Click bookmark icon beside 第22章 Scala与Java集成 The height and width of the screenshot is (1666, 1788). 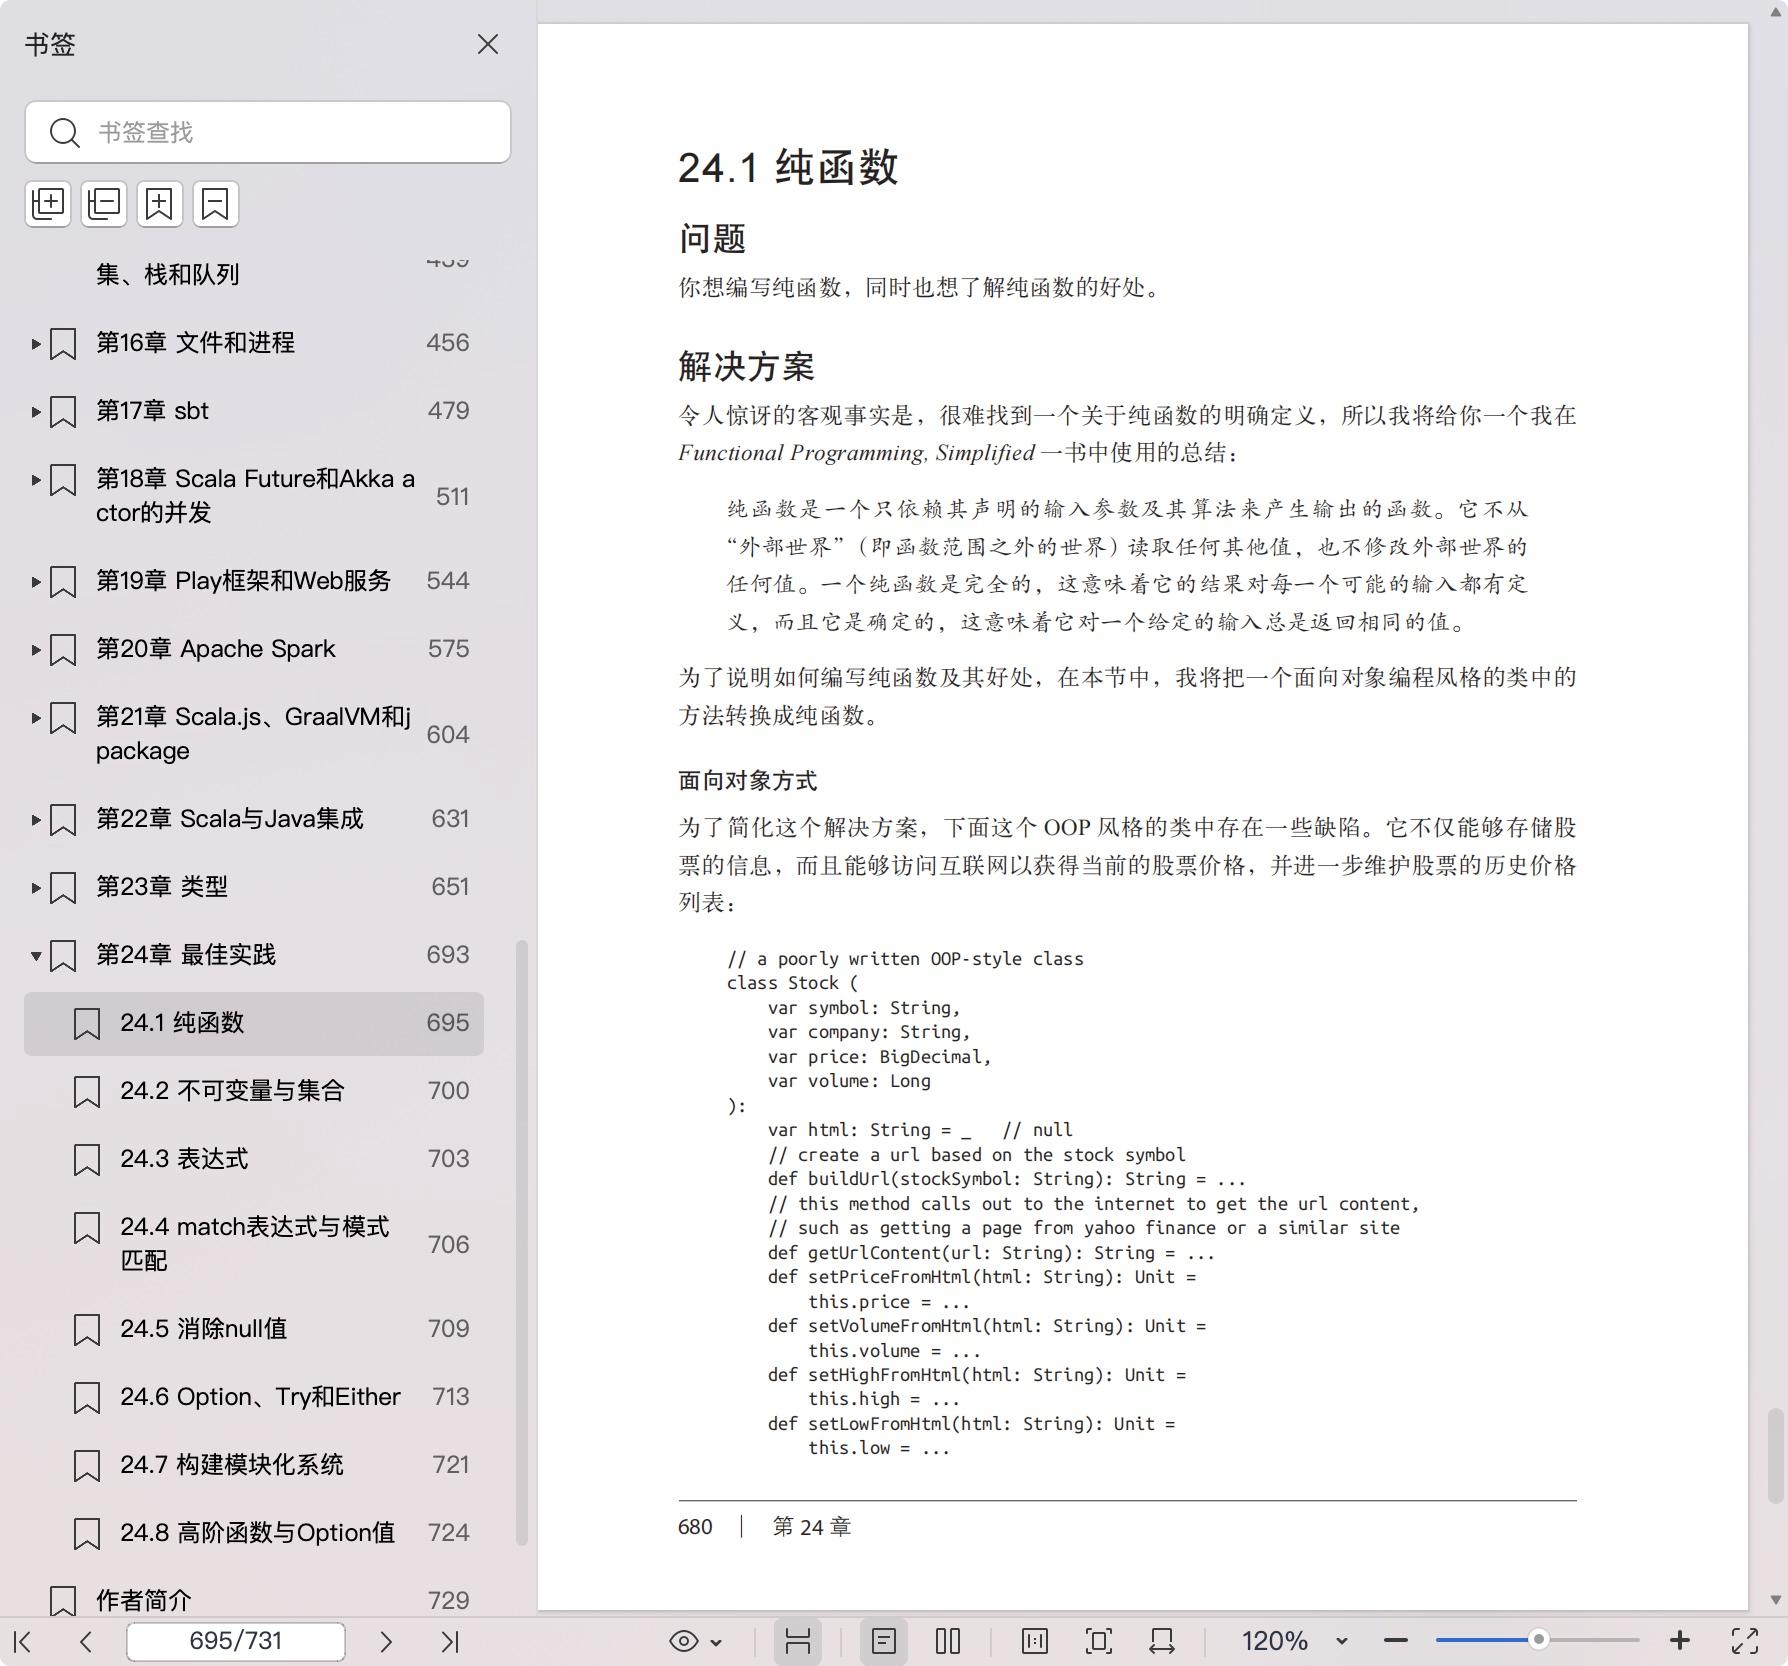coord(63,820)
